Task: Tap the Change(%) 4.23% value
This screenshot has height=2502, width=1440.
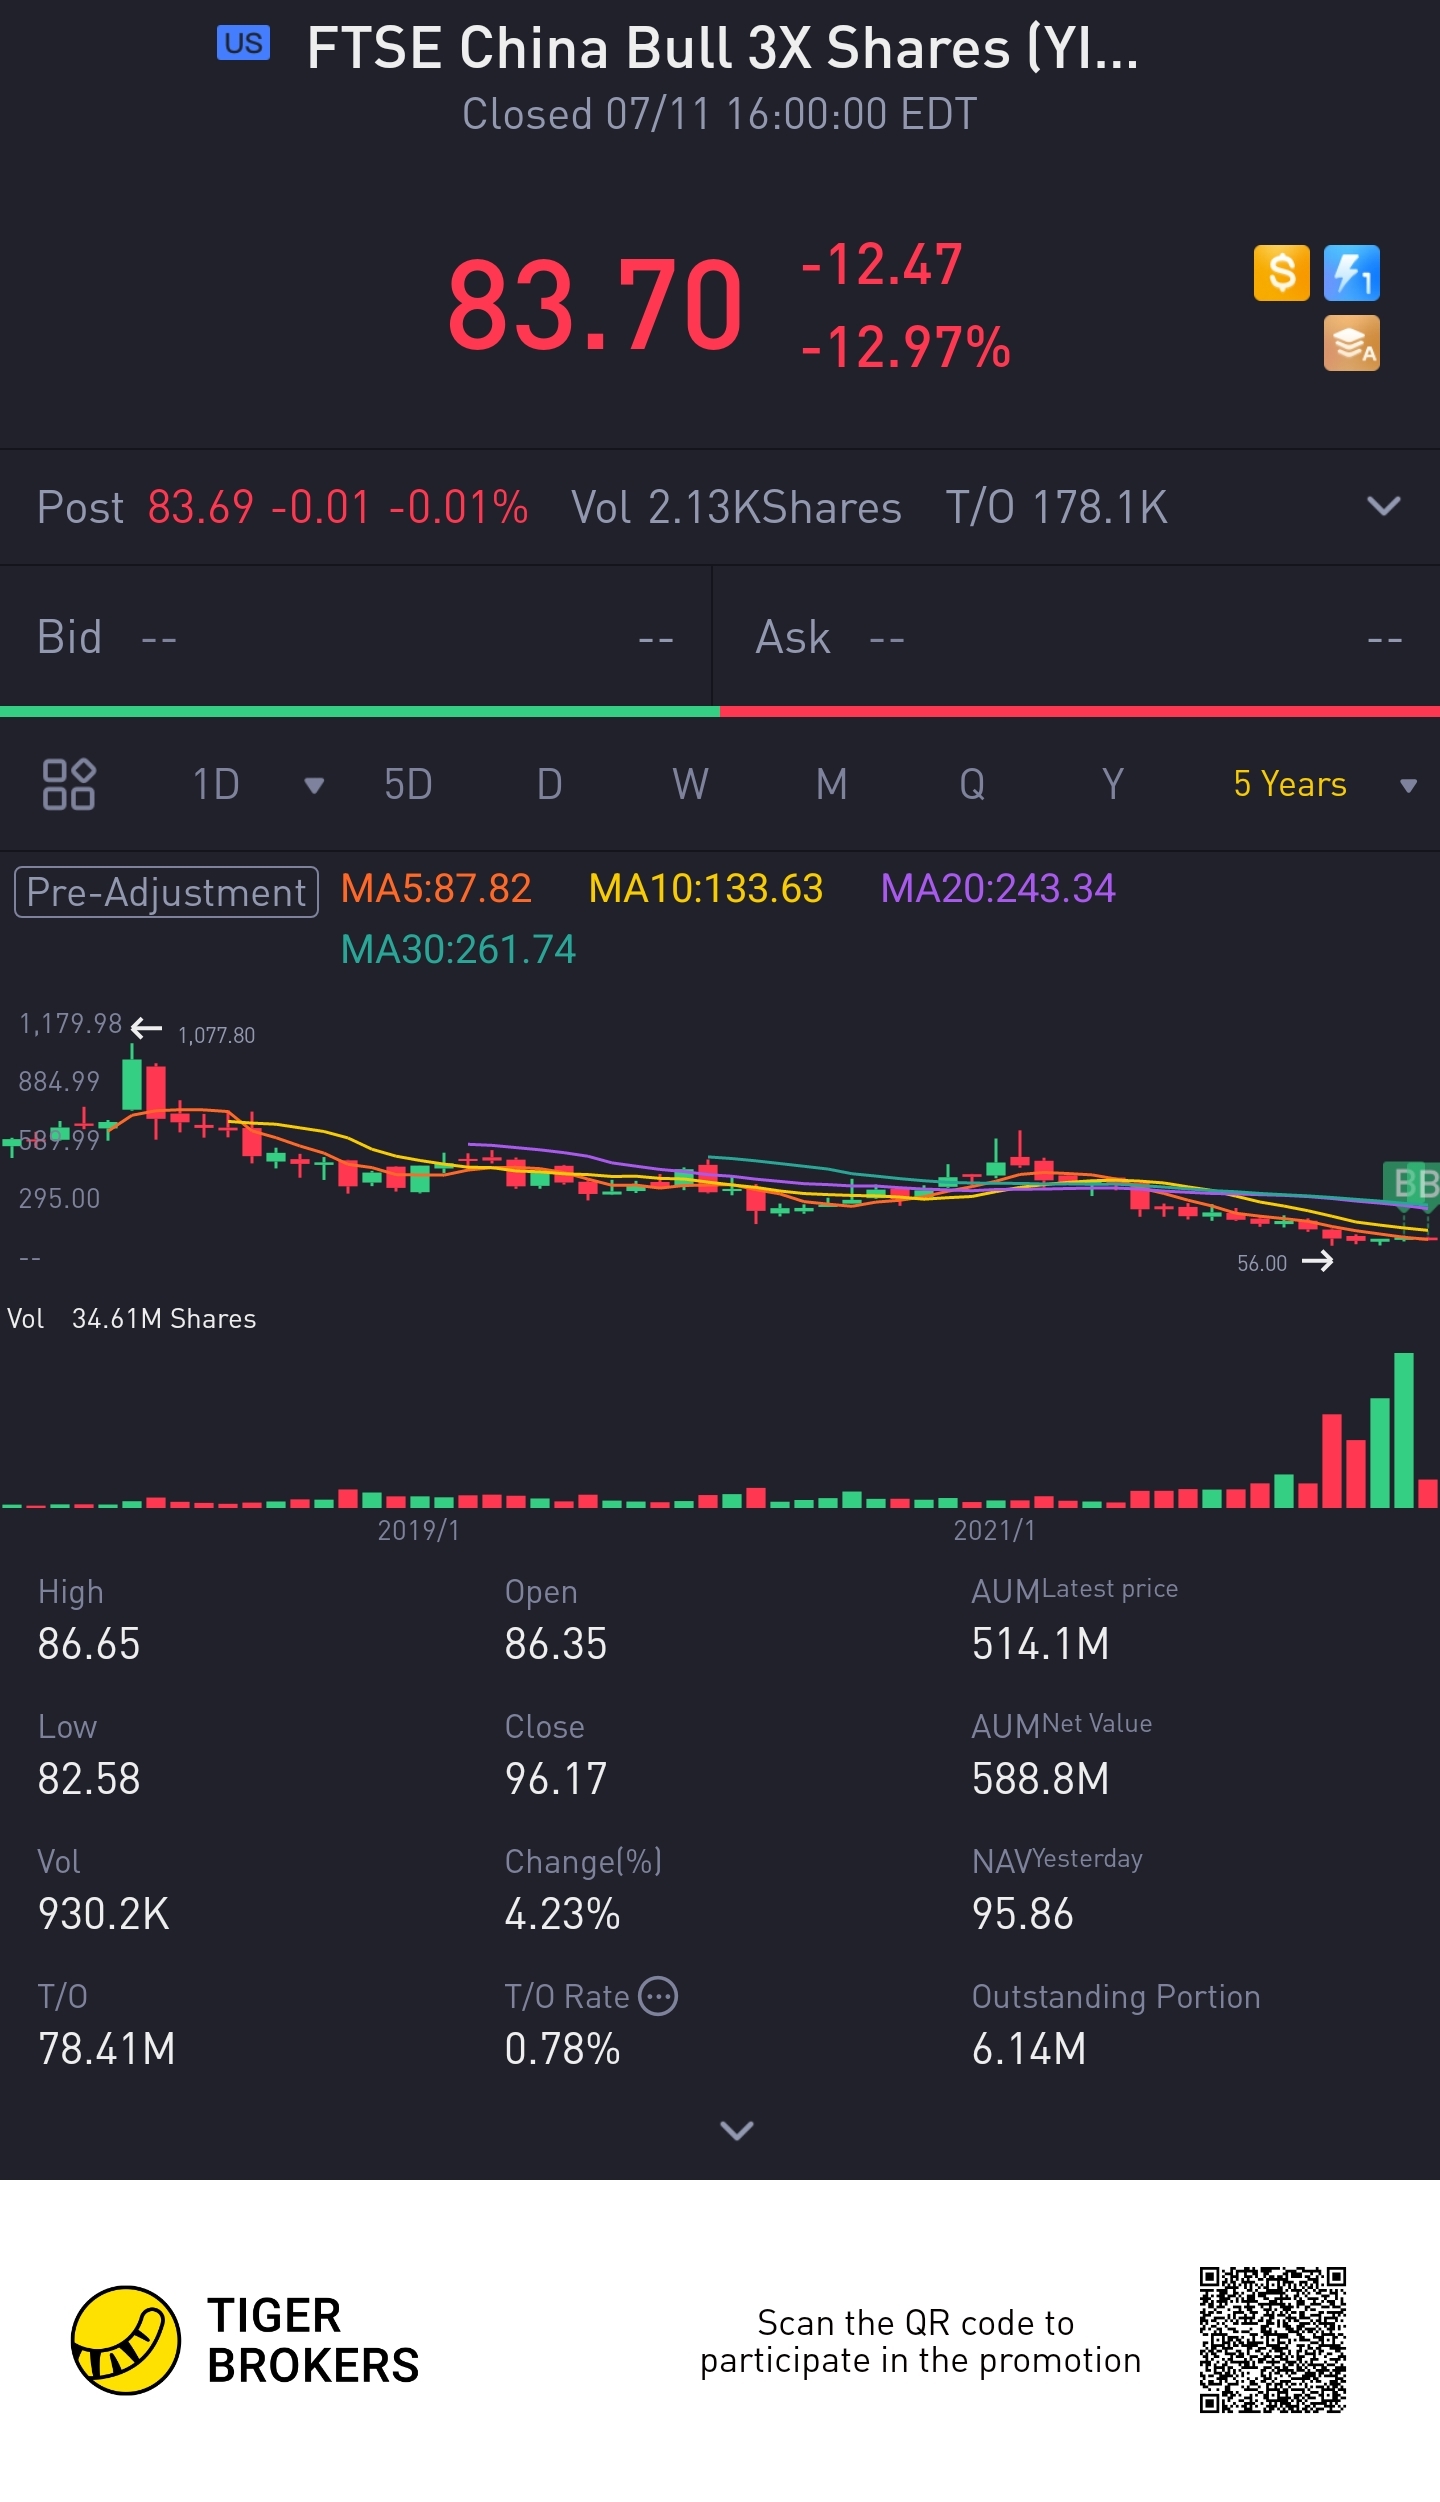Action: 563,1914
